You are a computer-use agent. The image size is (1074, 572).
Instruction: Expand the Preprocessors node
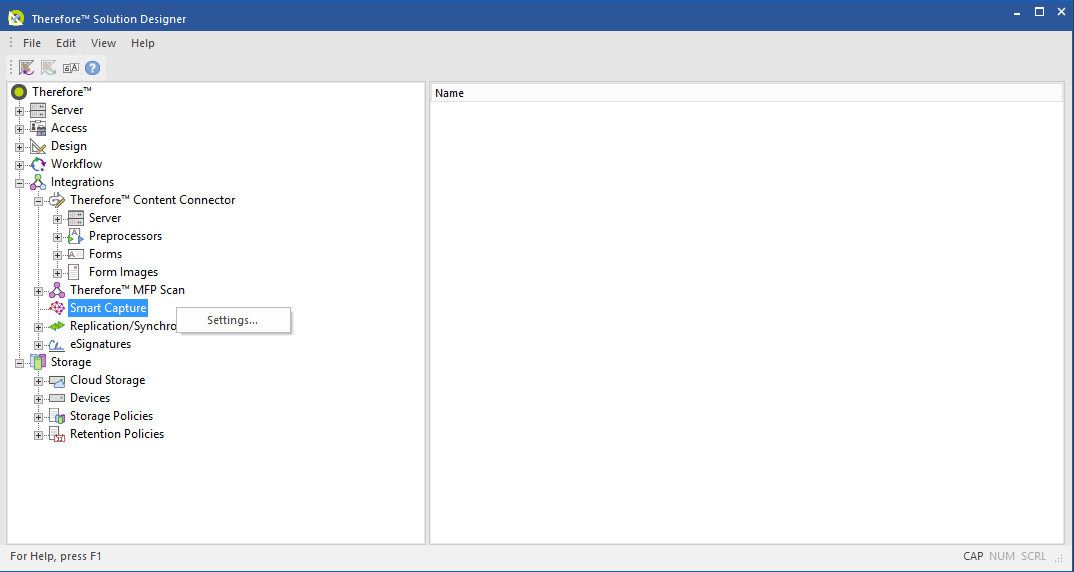(x=58, y=237)
